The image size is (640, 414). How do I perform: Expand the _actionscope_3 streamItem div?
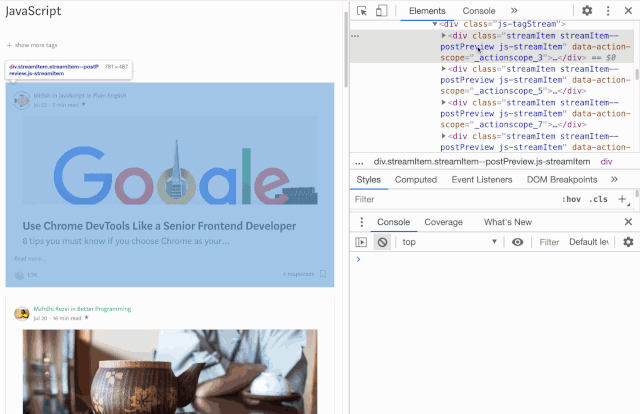coord(443,36)
